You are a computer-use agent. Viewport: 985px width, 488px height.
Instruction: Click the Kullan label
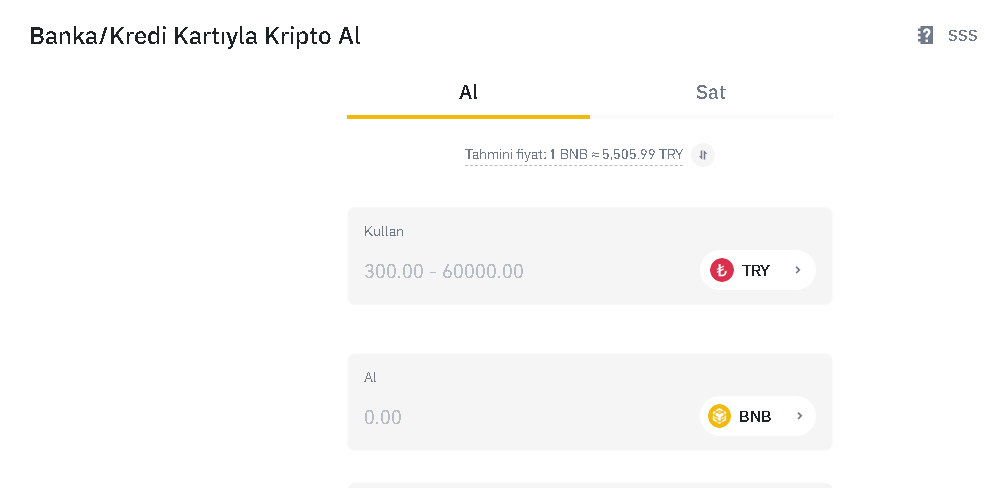(384, 231)
